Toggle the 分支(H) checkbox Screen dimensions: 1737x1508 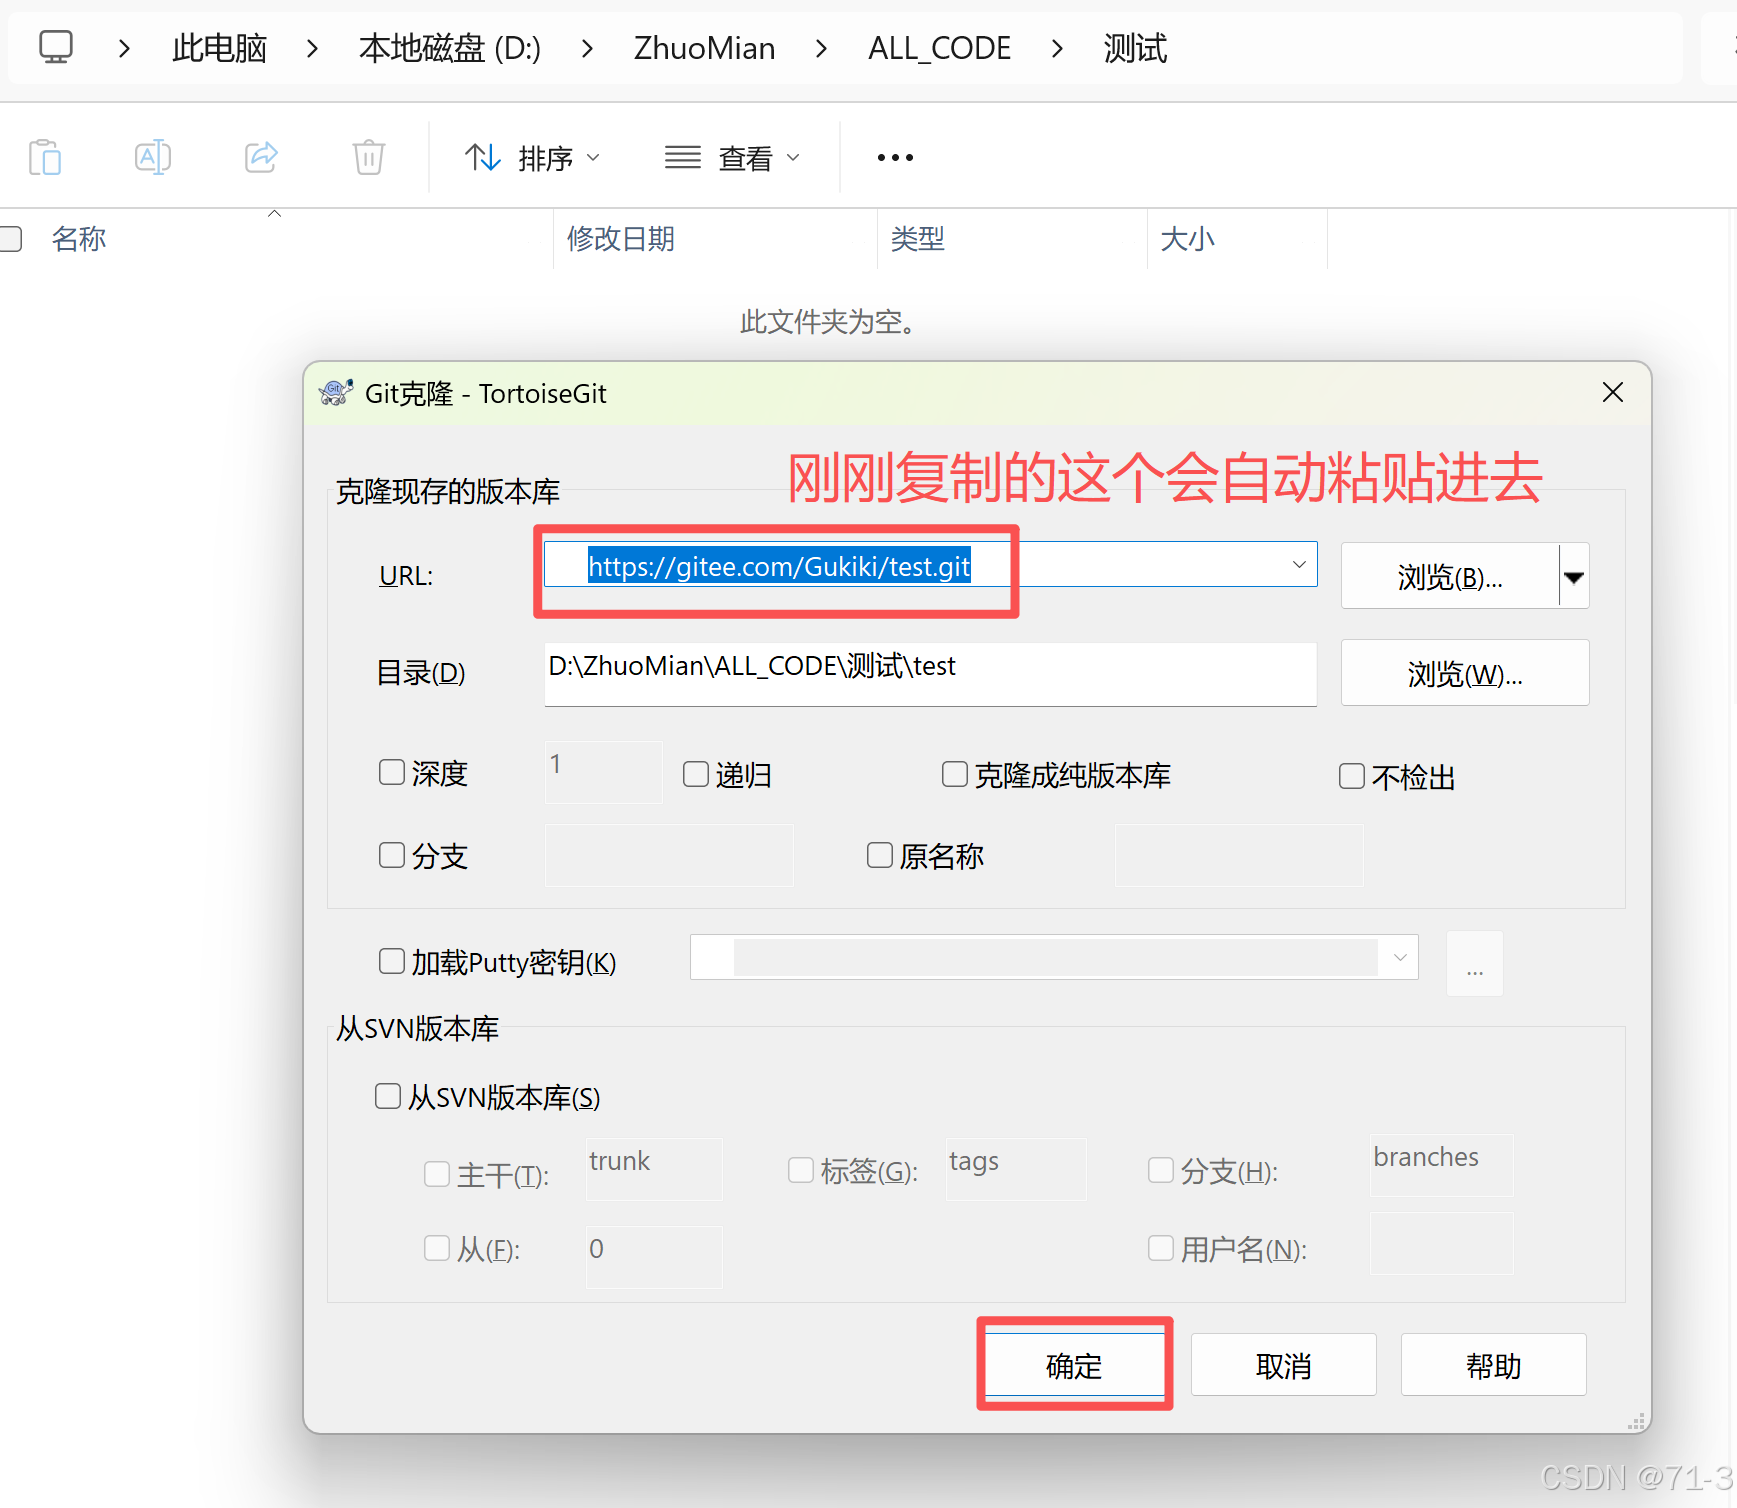point(1161,1170)
